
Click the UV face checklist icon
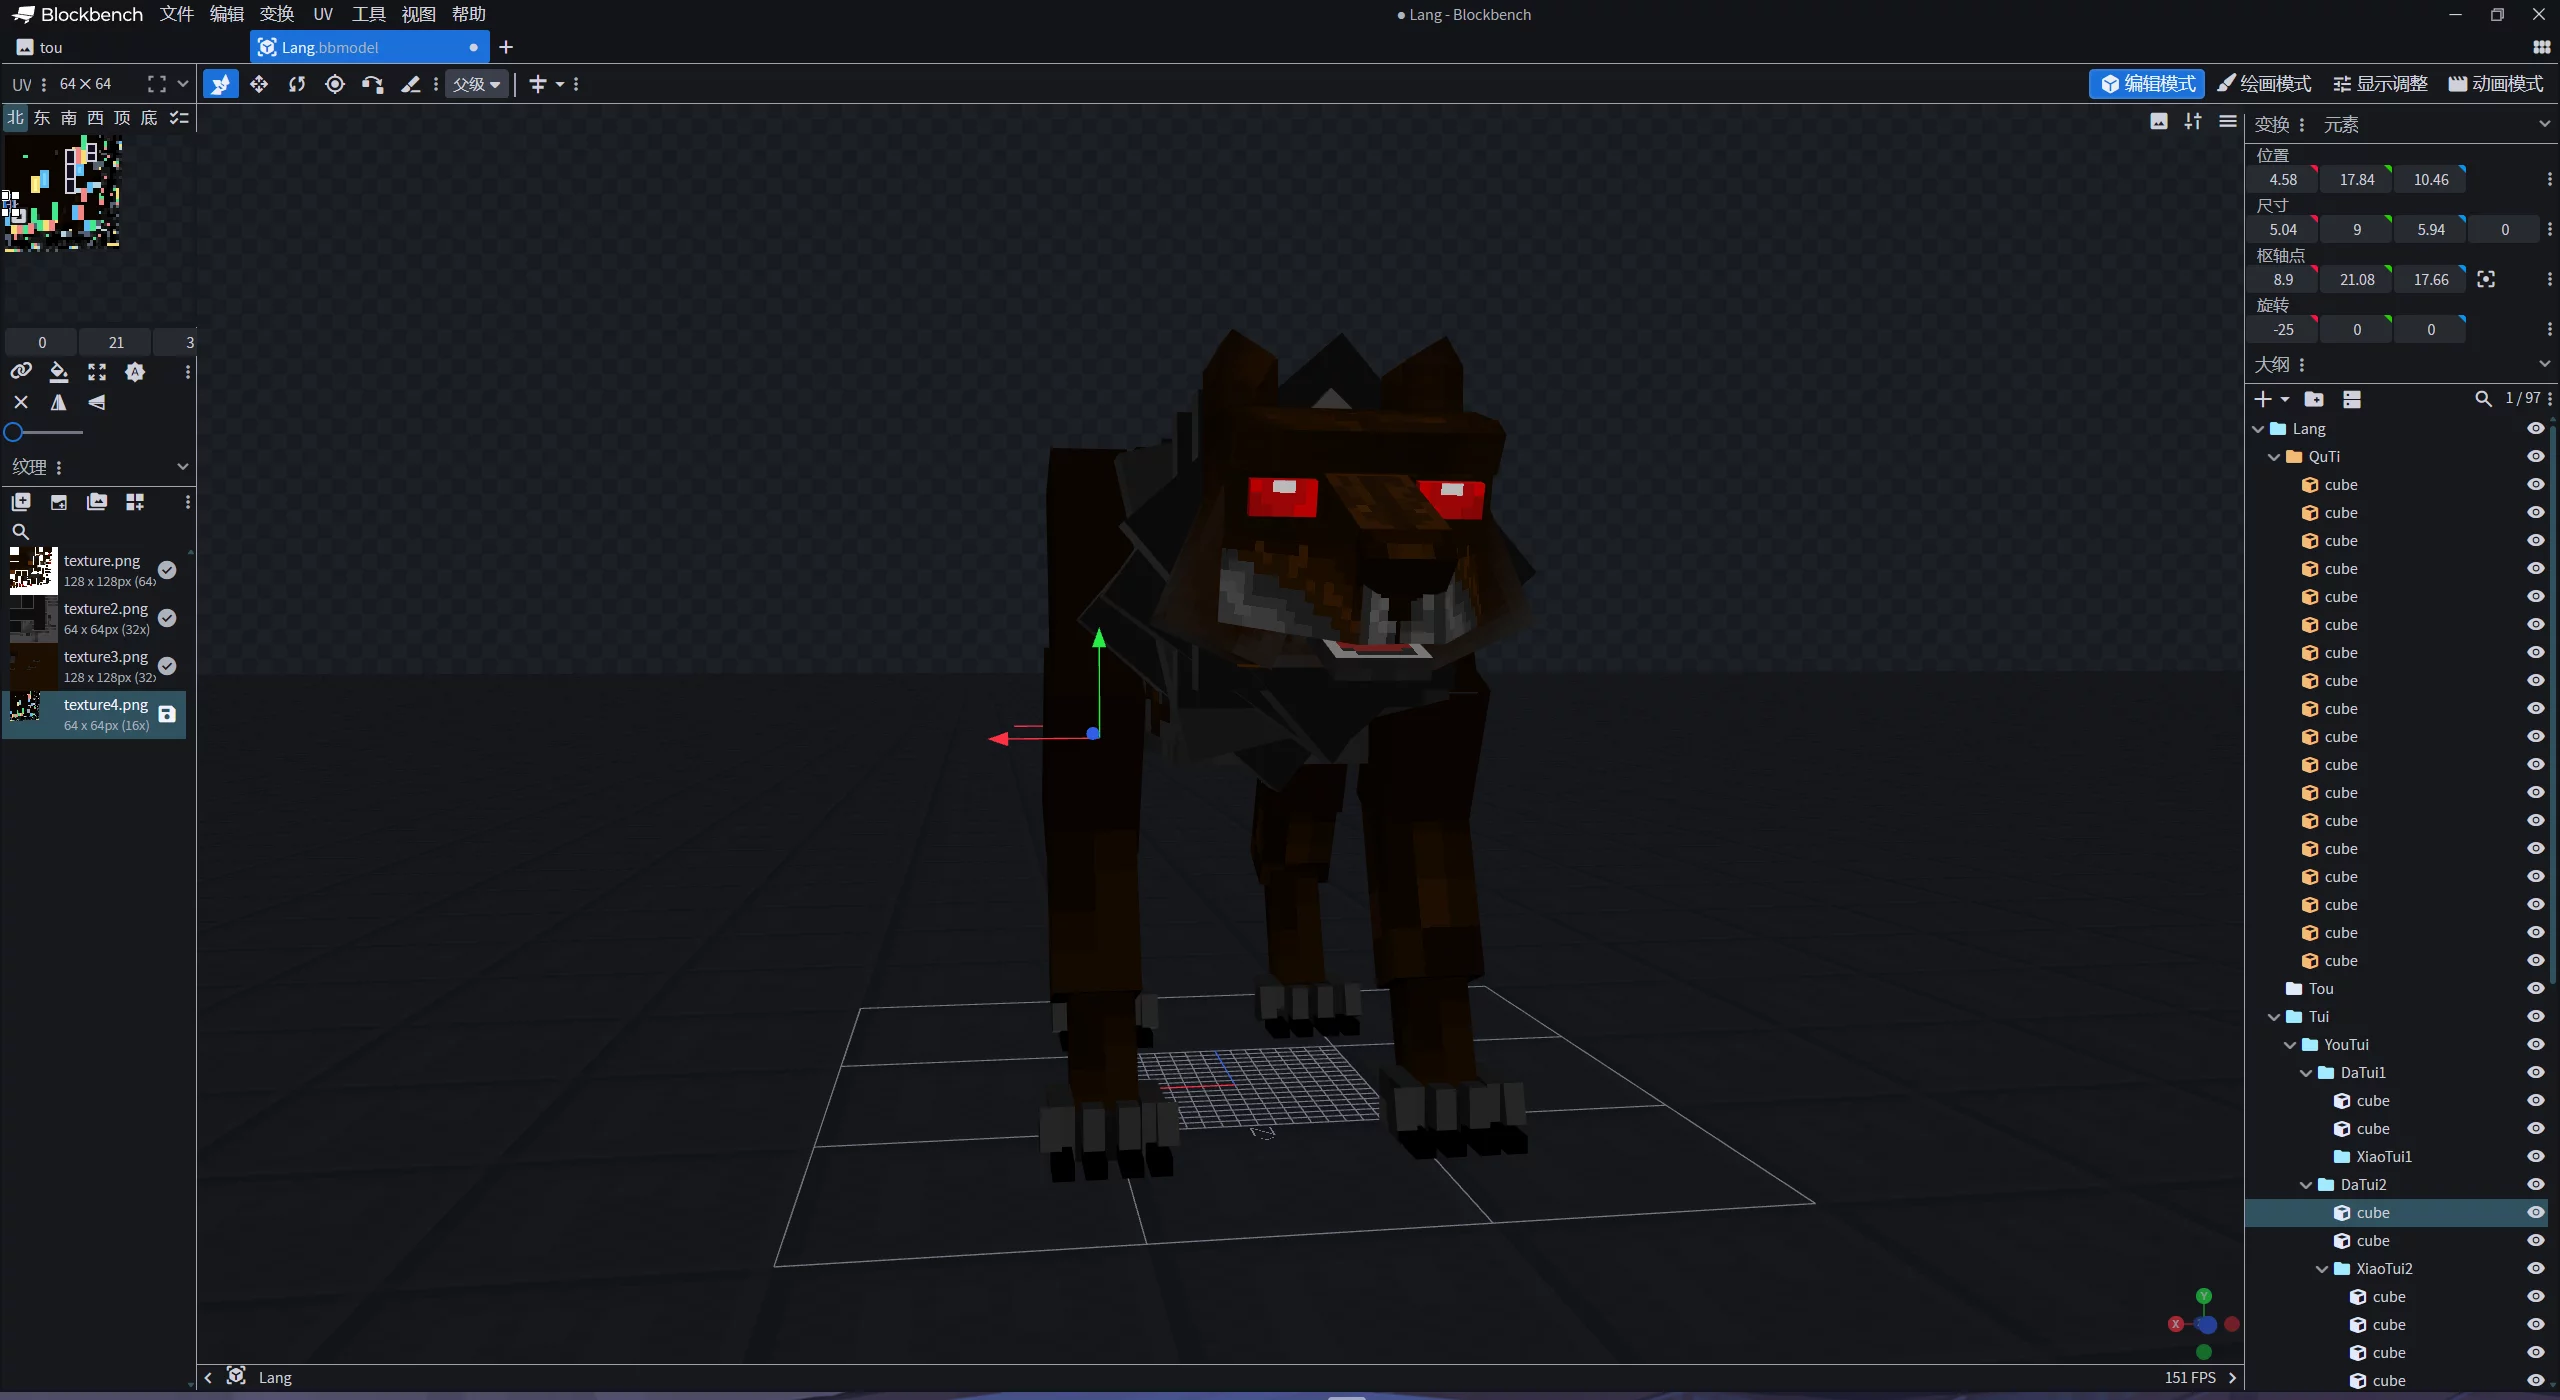179,118
